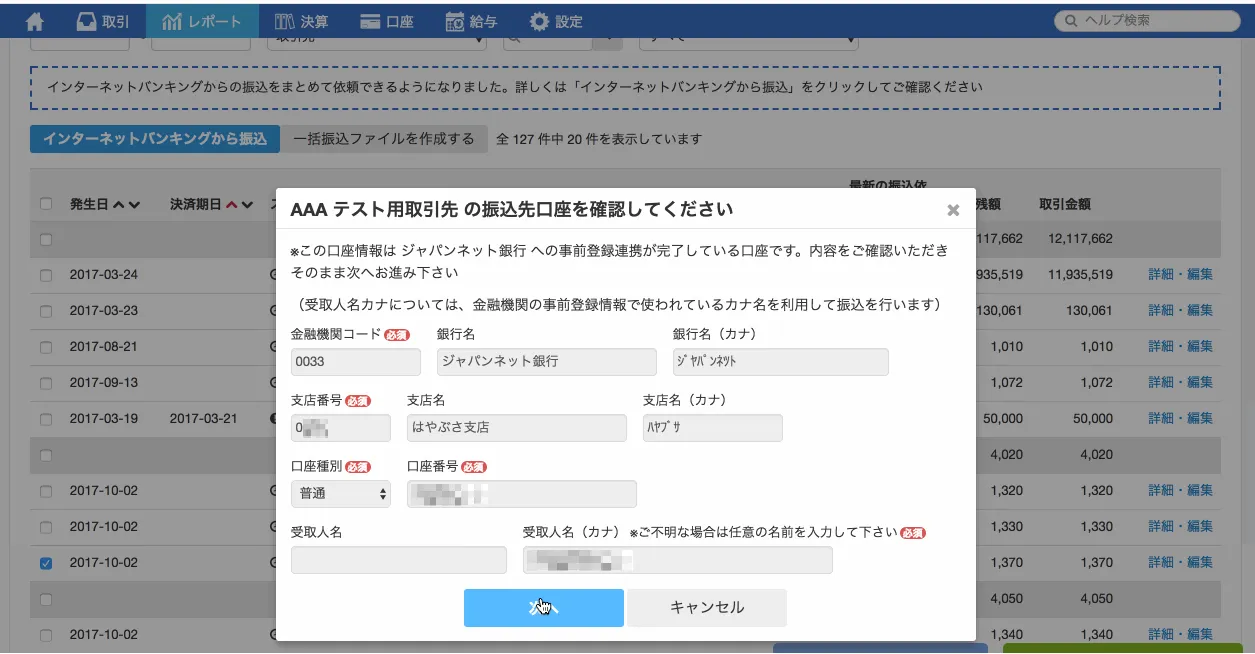The width and height of the screenshot is (1255, 654).
Task: Click the 銀行名（カナ） field
Action: tap(781, 361)
